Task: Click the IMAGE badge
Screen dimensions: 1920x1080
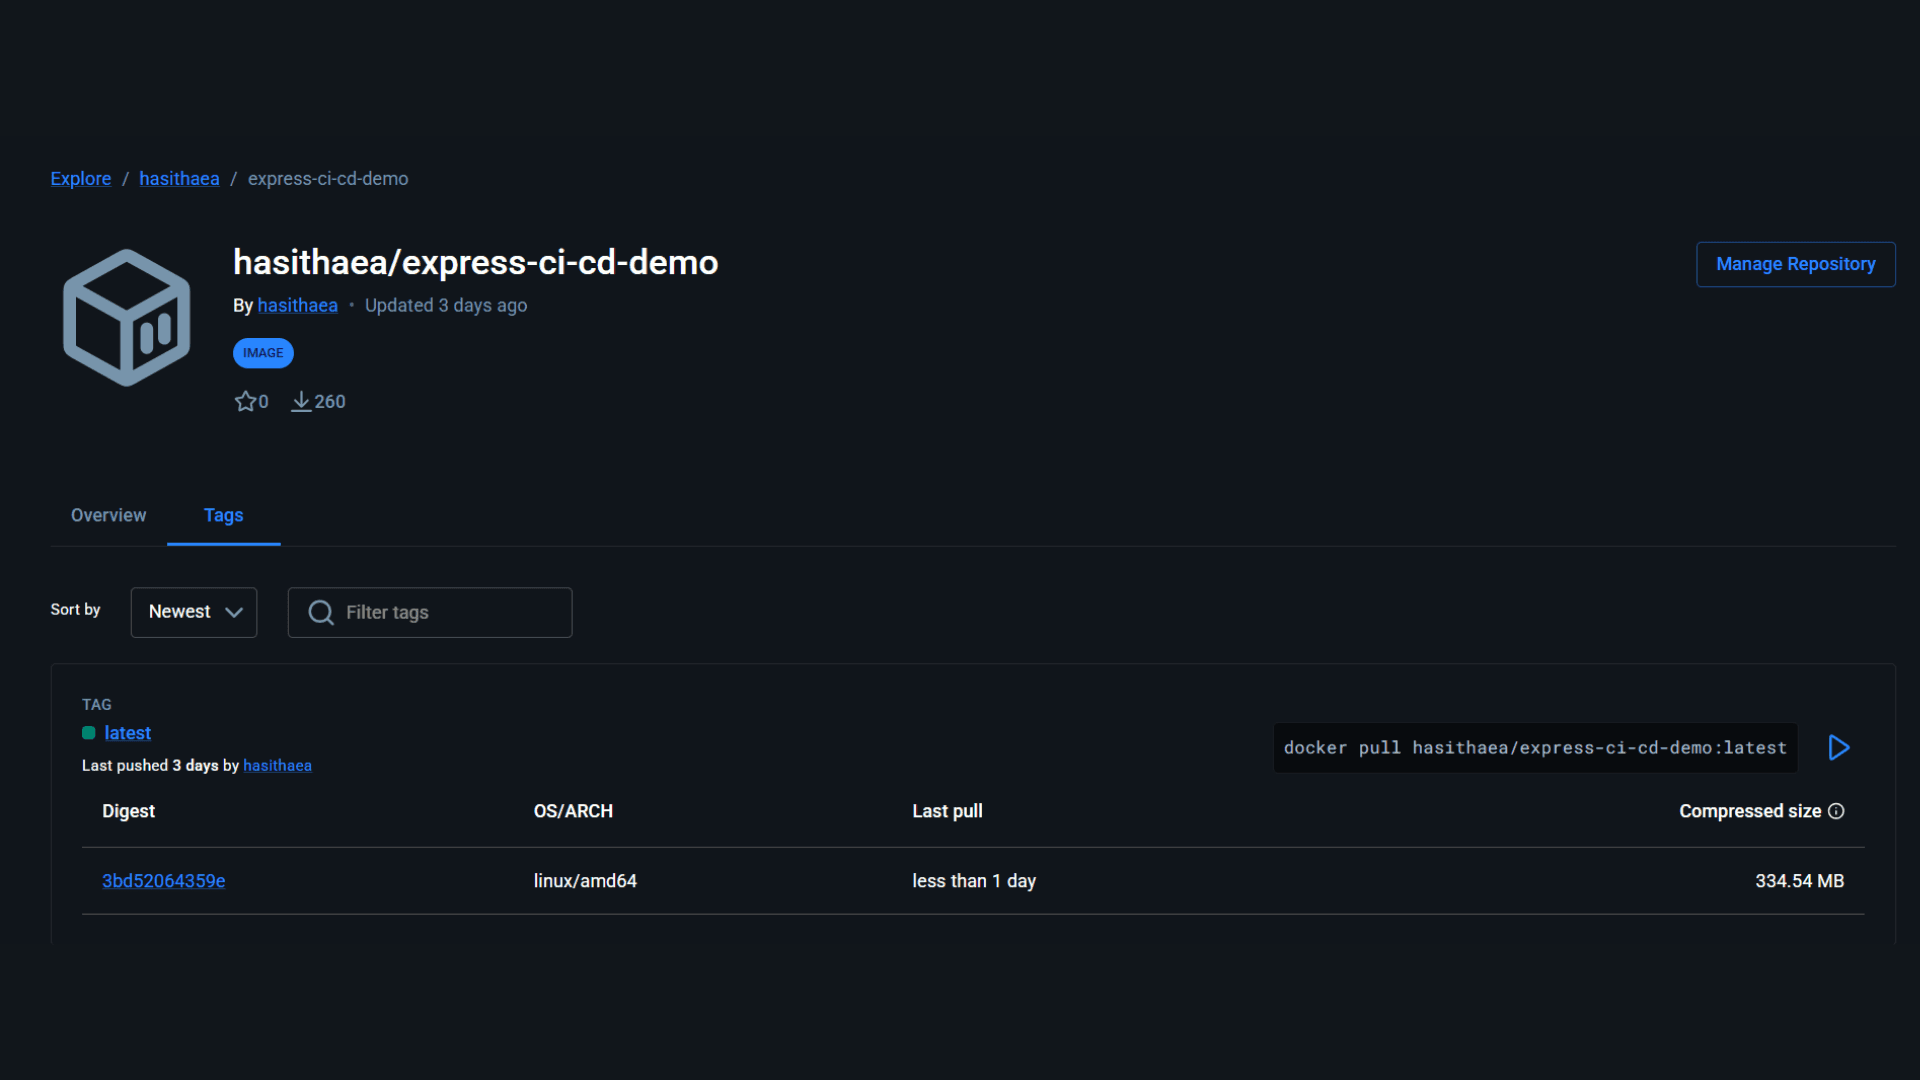Action: click(263, 353)
